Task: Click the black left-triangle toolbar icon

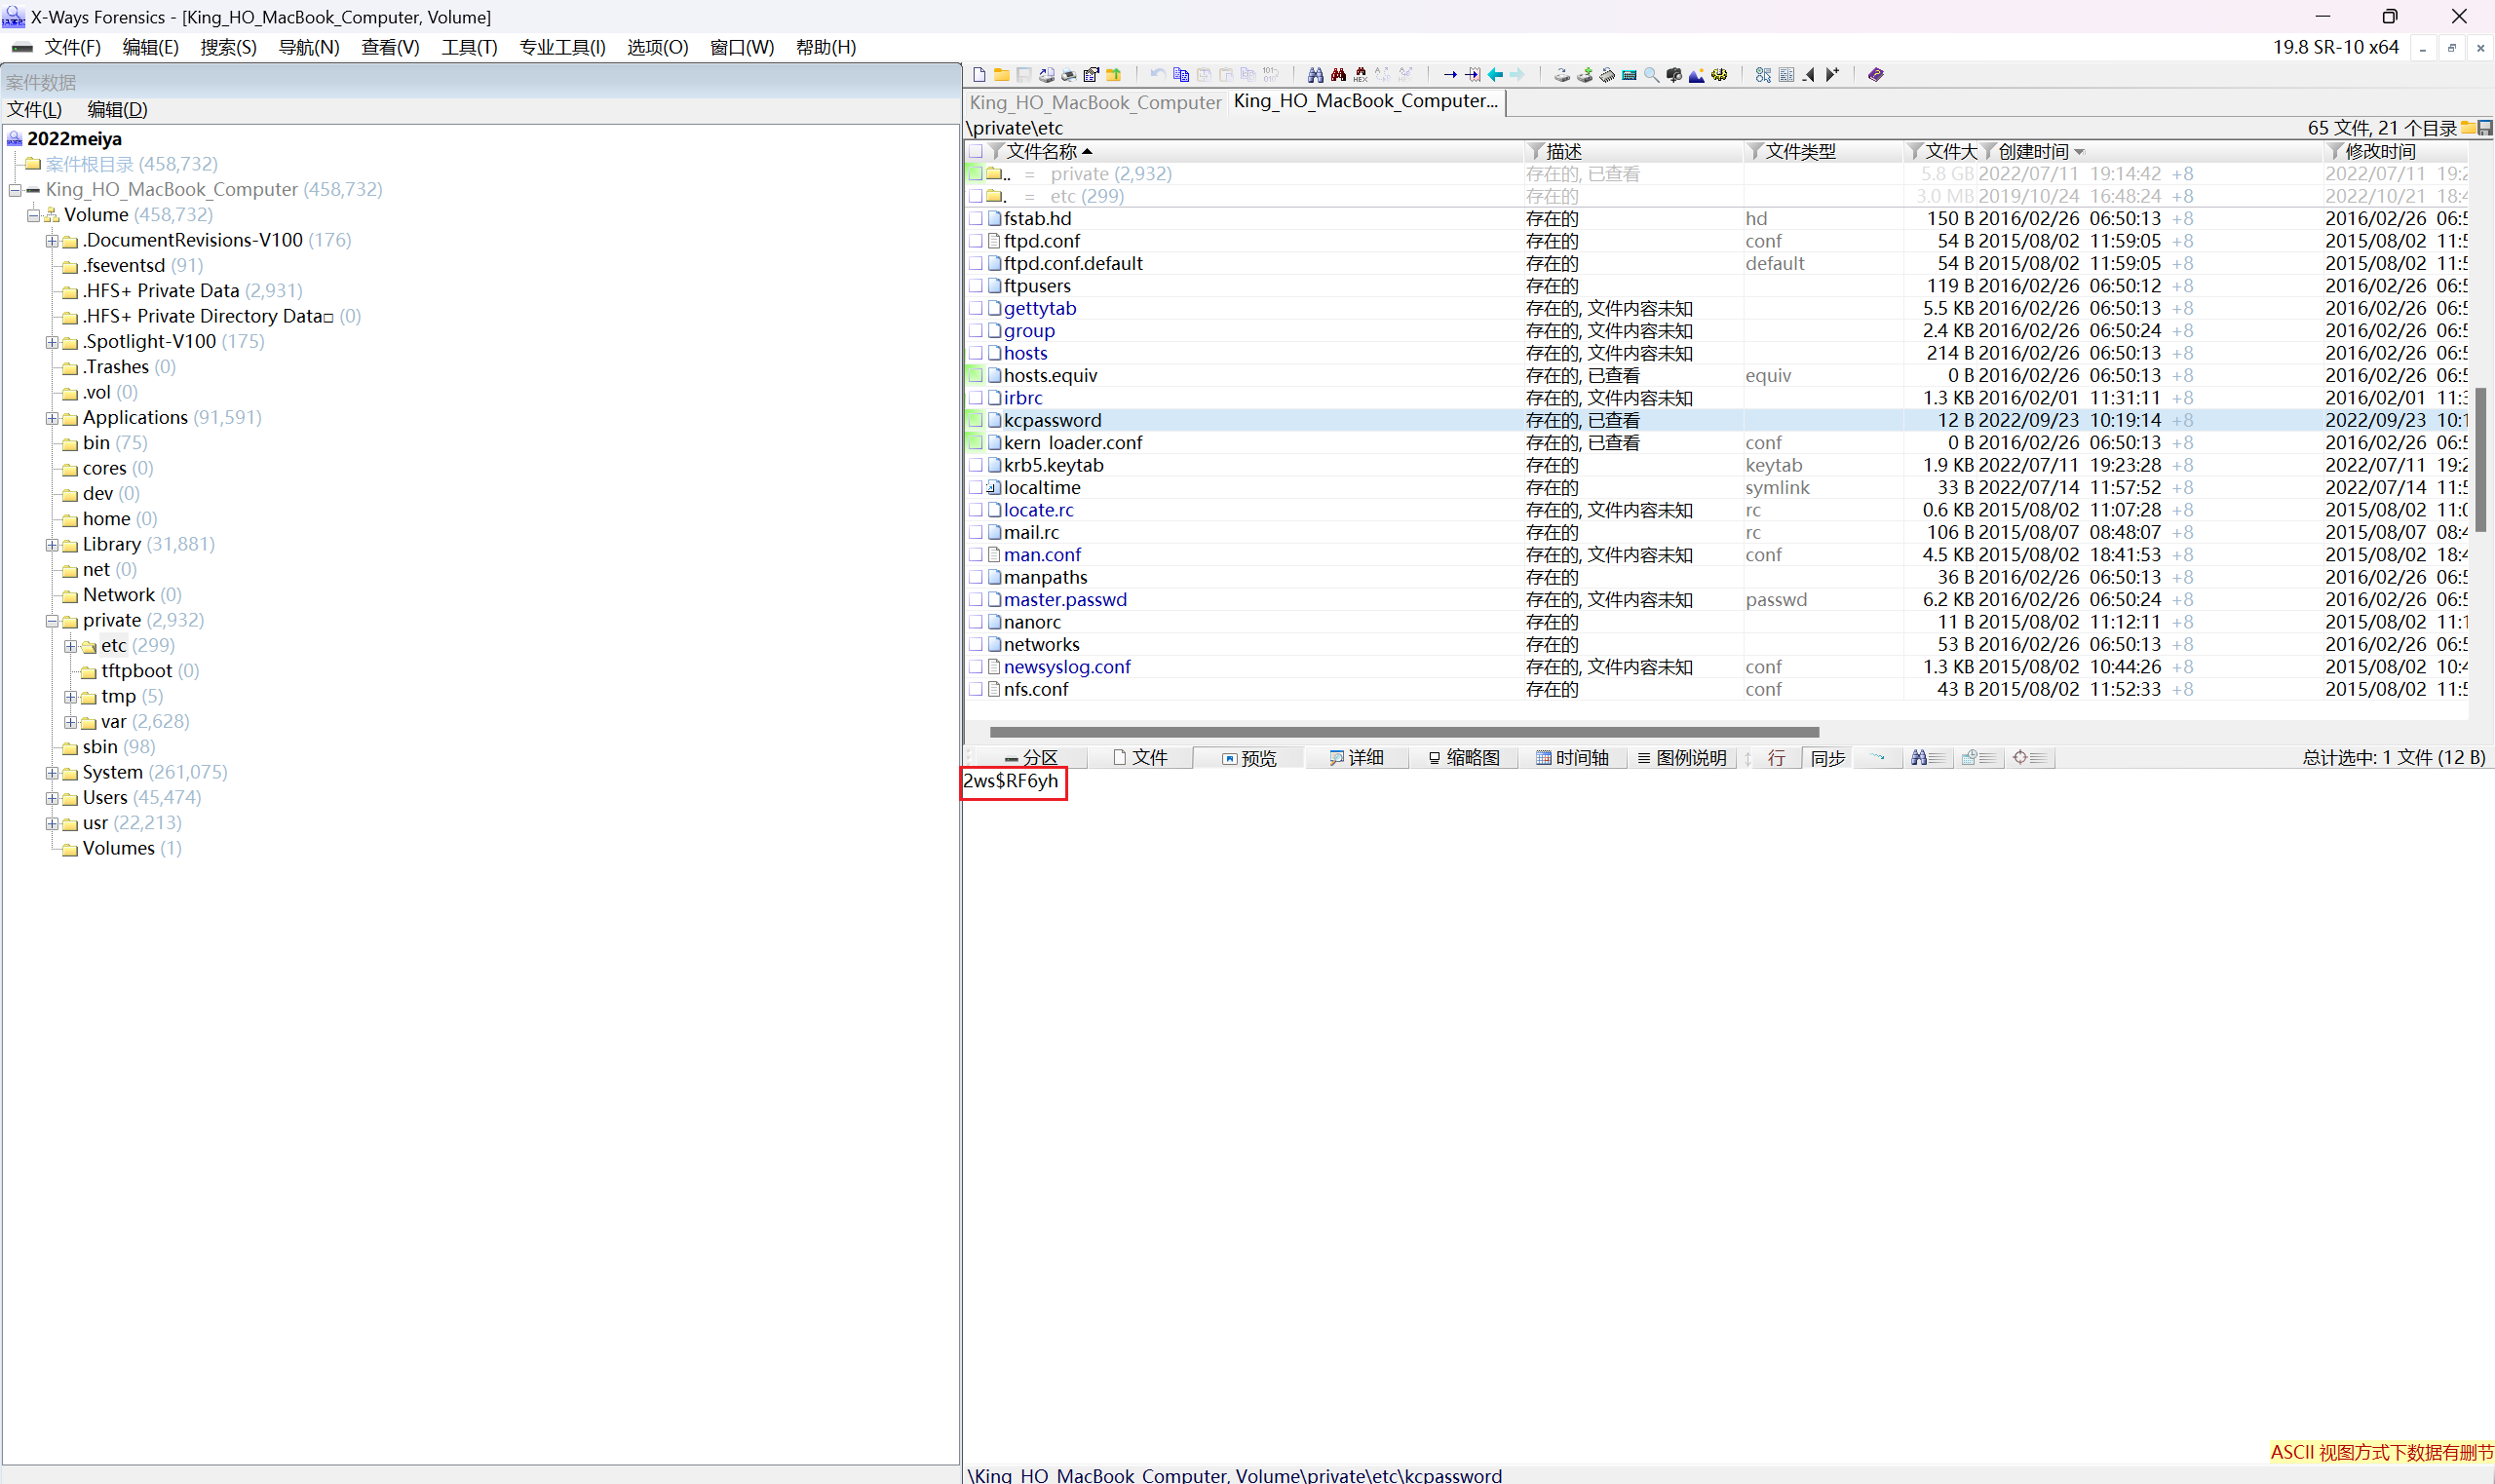Action: (x=1809, y=75)
